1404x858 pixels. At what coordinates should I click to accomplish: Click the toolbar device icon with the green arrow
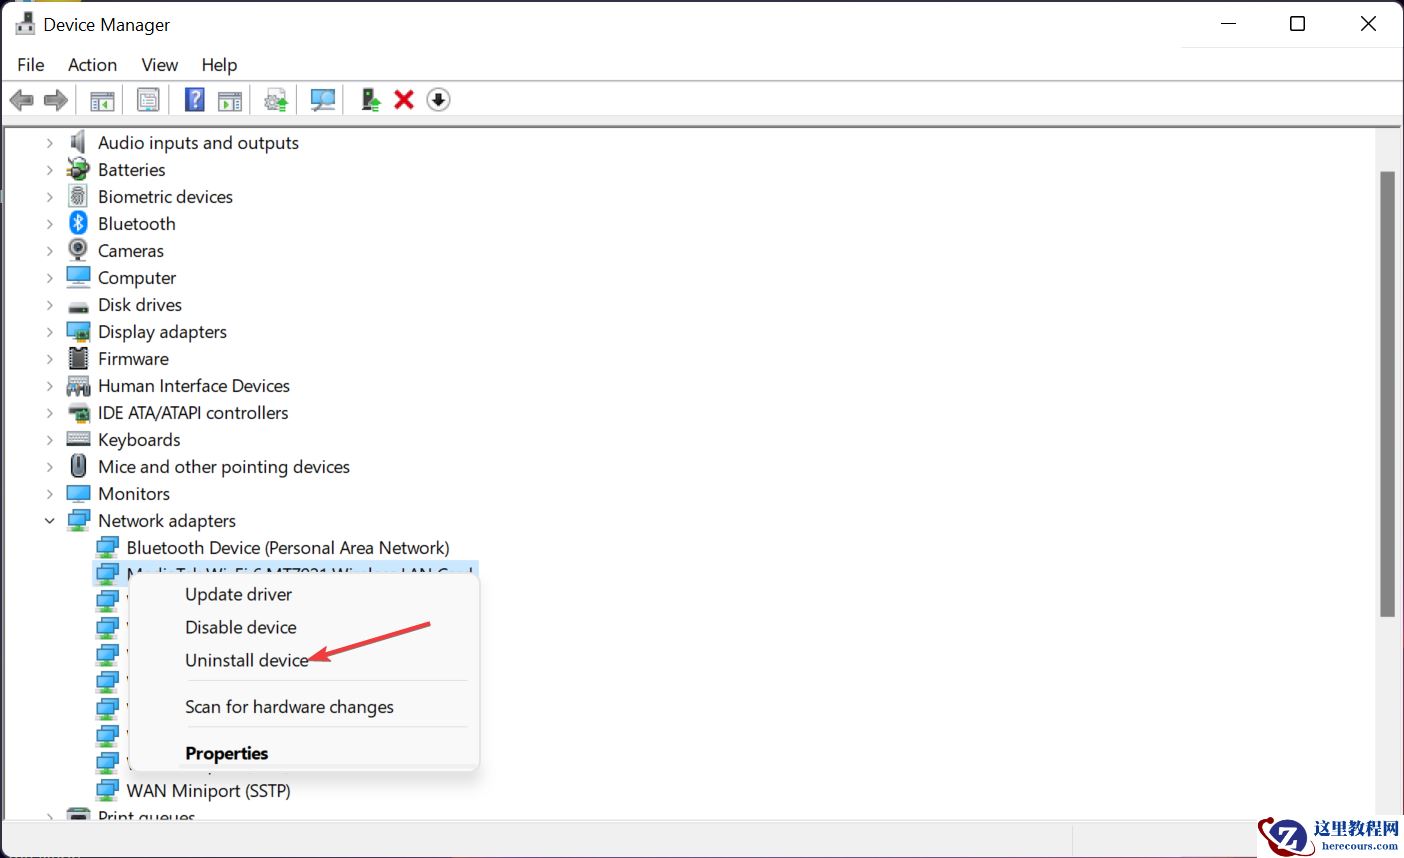point(370,100)
